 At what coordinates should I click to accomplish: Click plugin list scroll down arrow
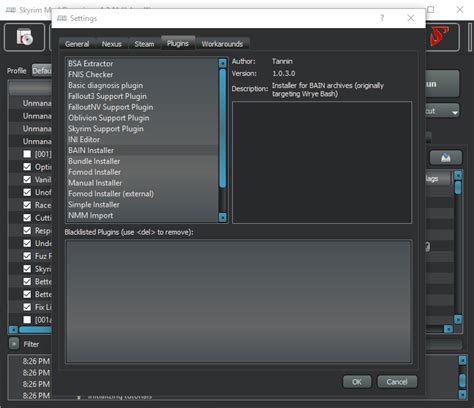(223, 217)
